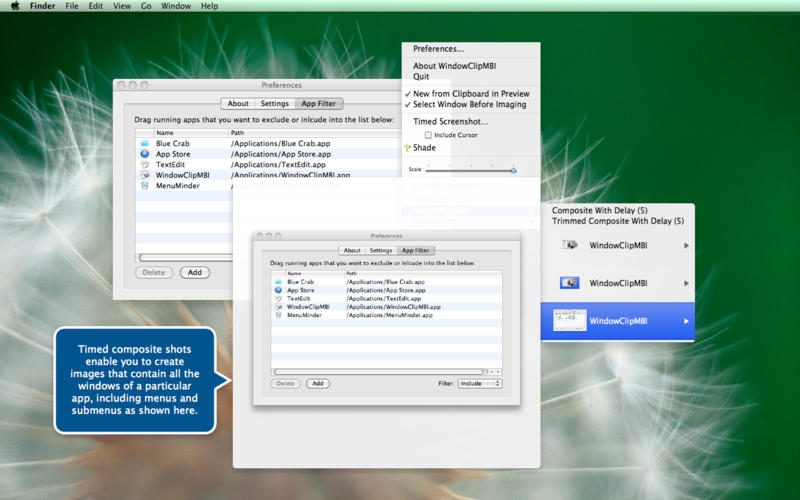Screen dimensions: 800x500
Task: Click the blue-framed WindowClipMBI submenu thumbnail
Action: point(569,283)
